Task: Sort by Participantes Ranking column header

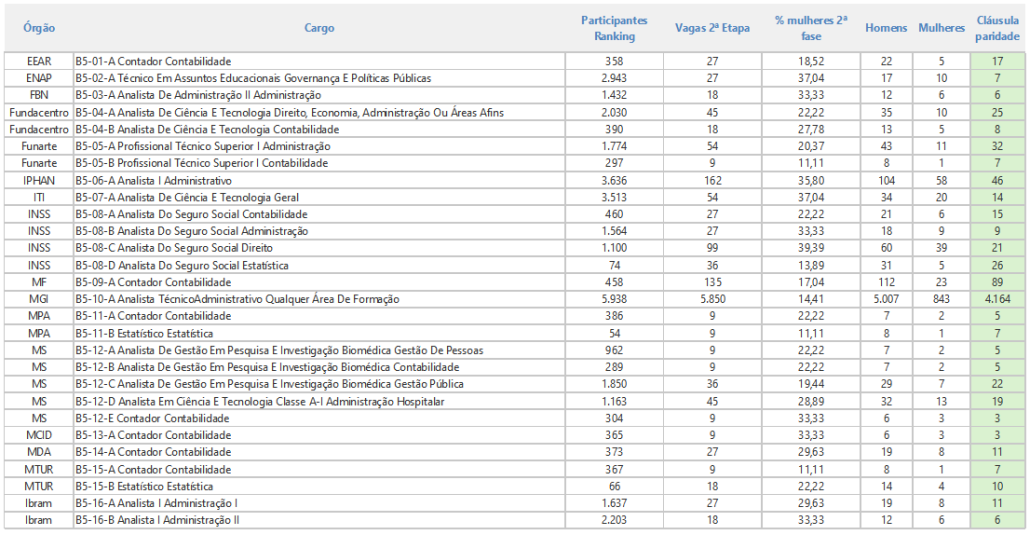Action: click(x=614, y=29)
